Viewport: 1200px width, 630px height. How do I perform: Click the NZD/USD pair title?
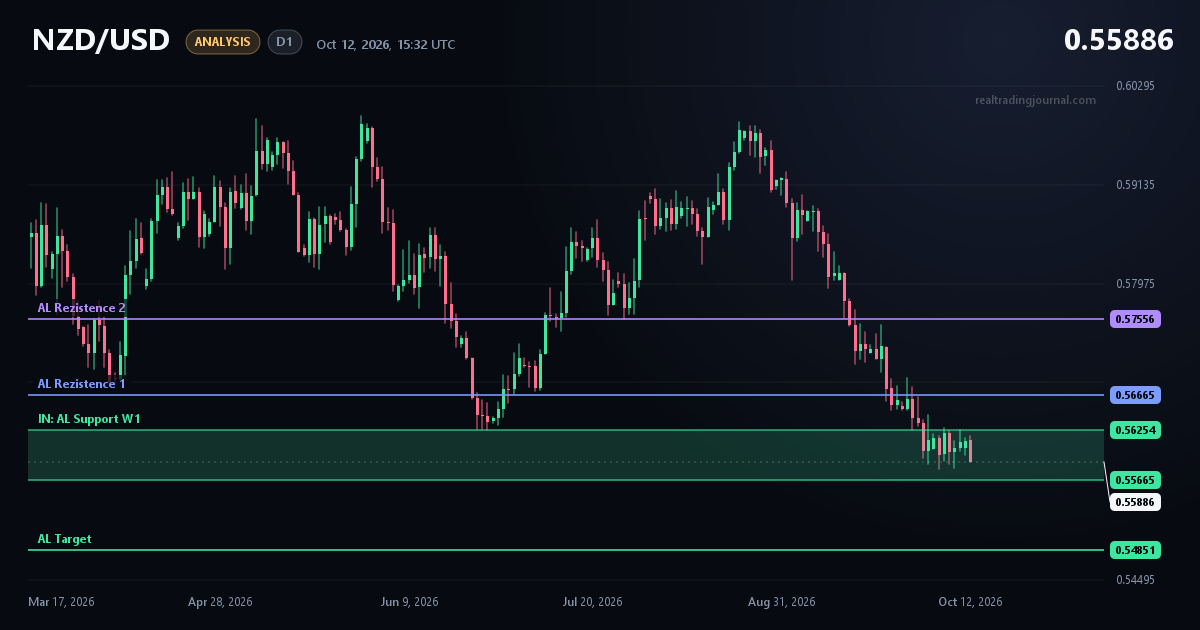(101, 41)
